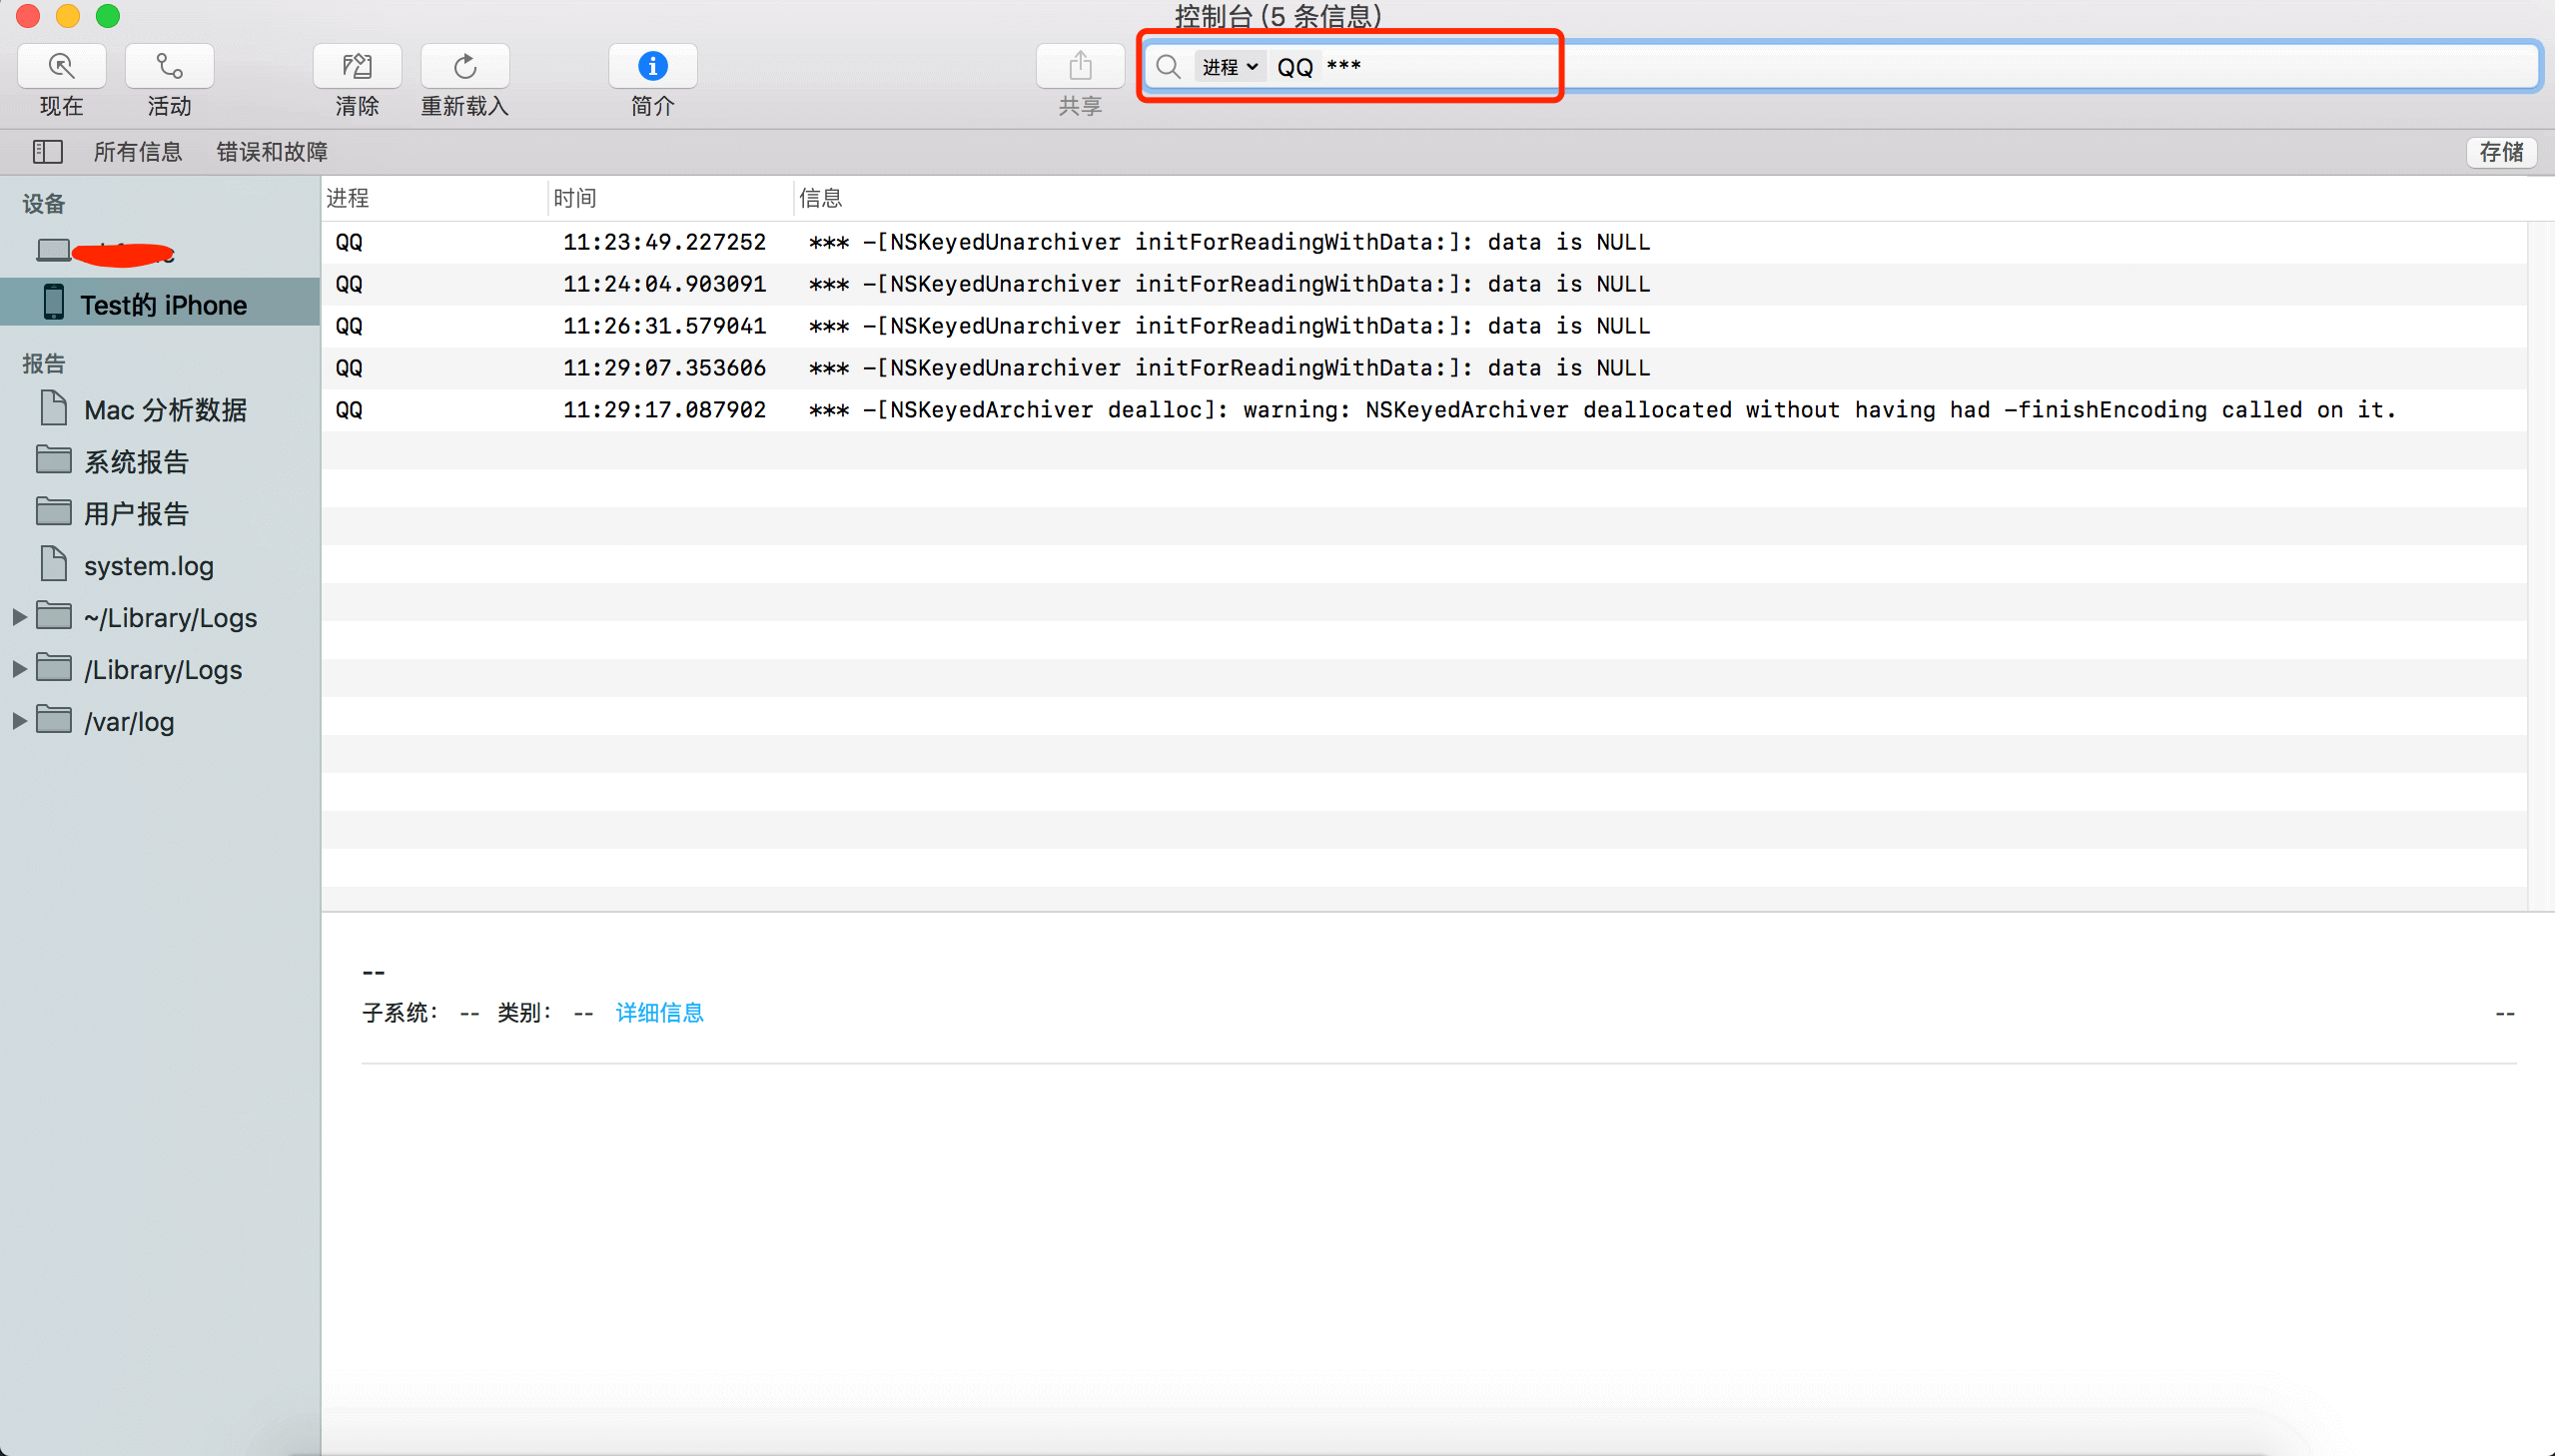Select the Test的 iPhone device
2555x1456 pixels.
pyautogui.click(x=163, y=304)
